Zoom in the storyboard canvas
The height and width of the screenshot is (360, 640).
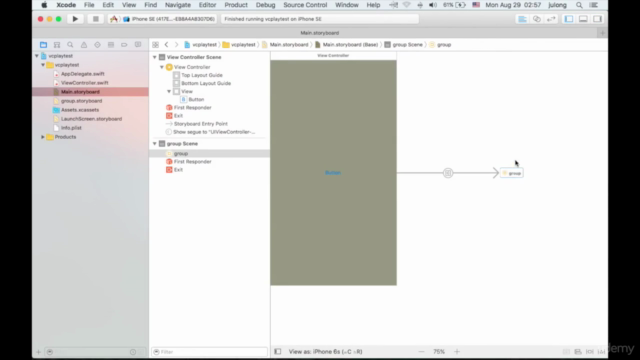(457, 351)
